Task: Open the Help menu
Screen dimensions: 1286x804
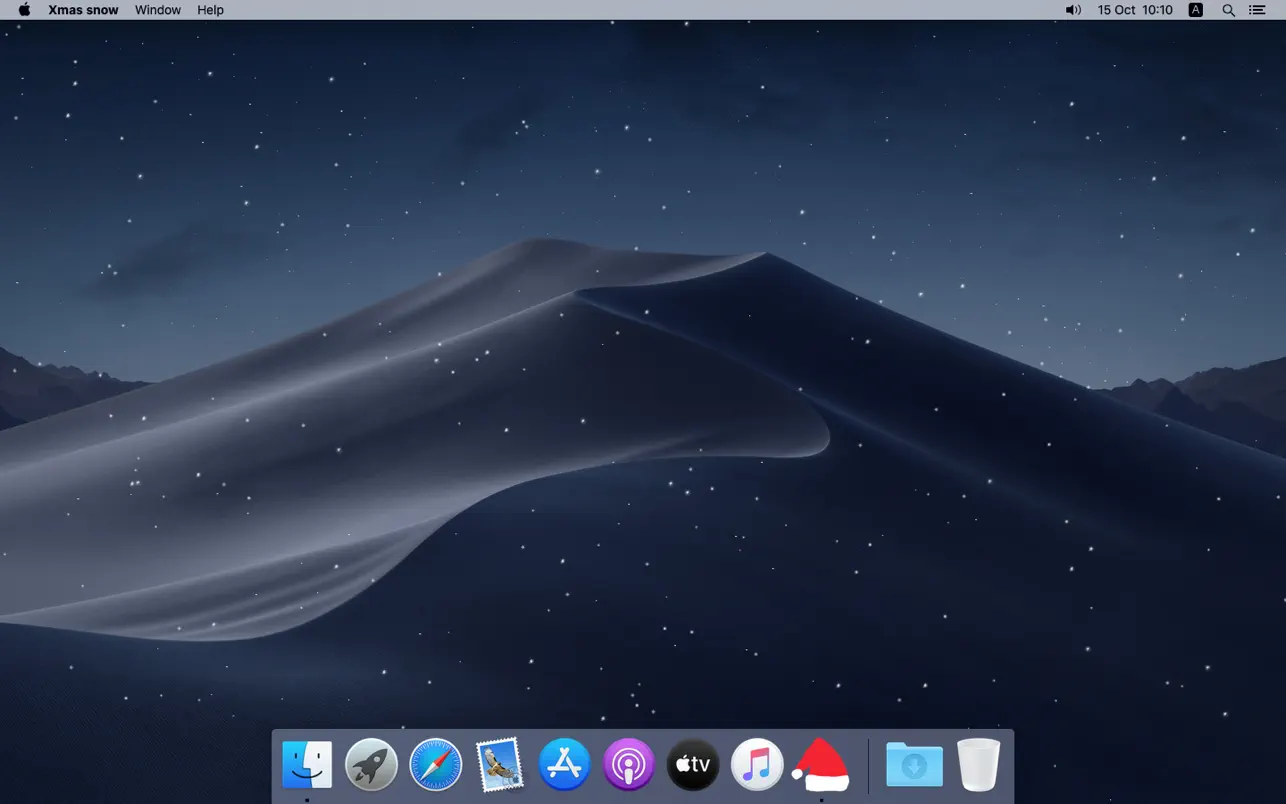Action: point(210,10)
